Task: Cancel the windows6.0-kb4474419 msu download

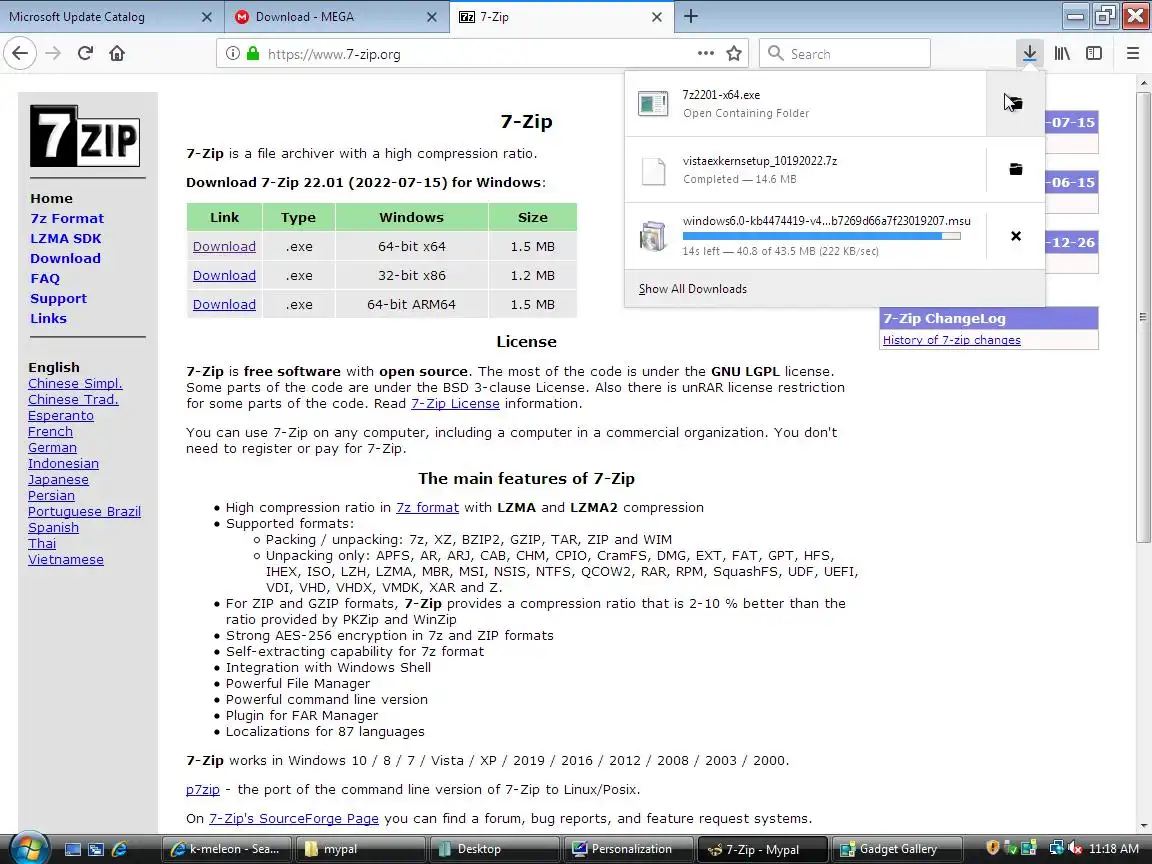Action: point(1015,236)
